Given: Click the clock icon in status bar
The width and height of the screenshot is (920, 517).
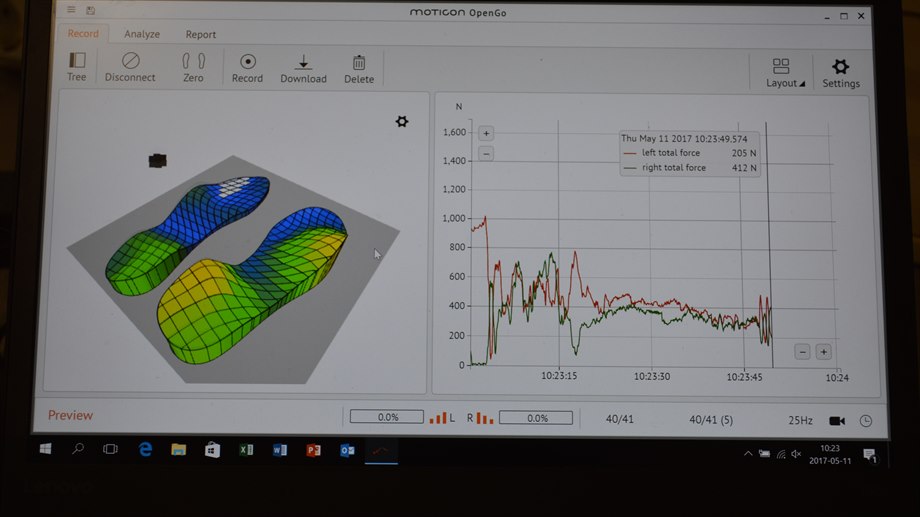Looking at the screenshot, I should coord(865,420).
